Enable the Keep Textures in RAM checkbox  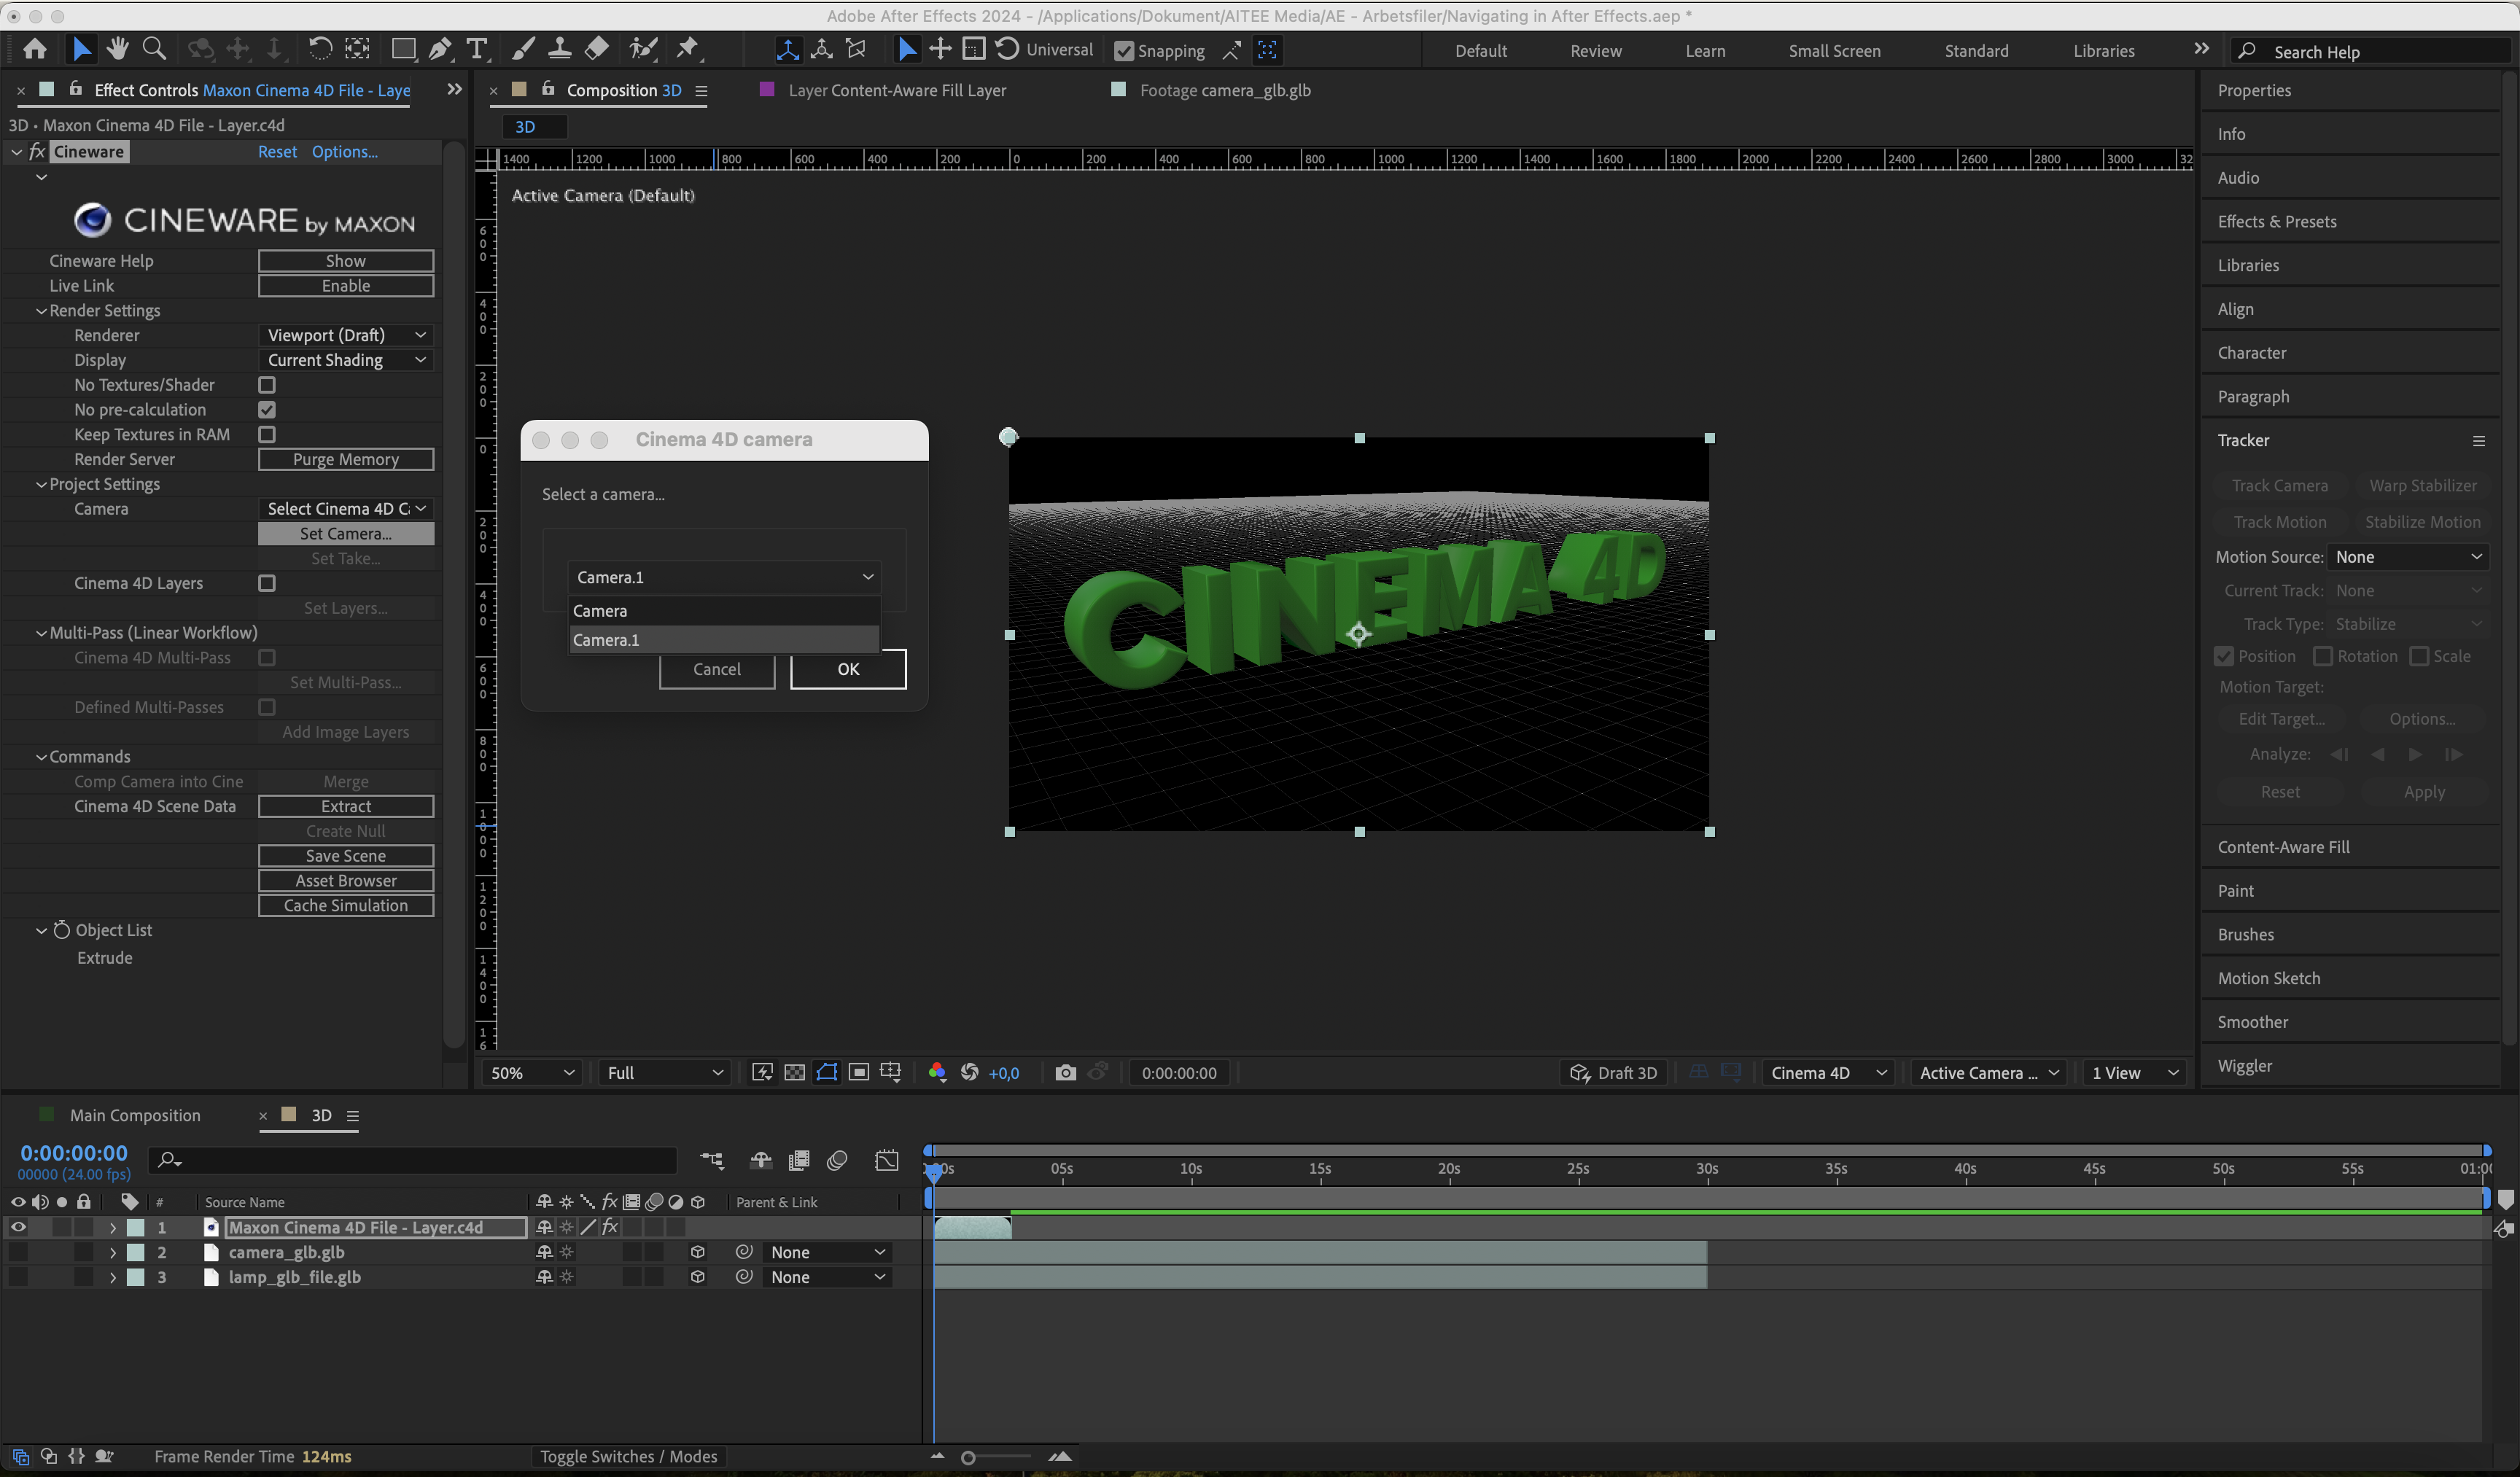tap(266, 434)
